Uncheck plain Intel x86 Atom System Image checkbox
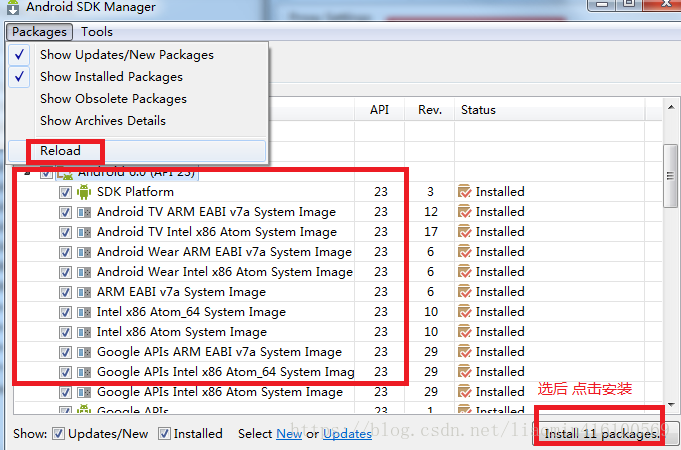 65,332
